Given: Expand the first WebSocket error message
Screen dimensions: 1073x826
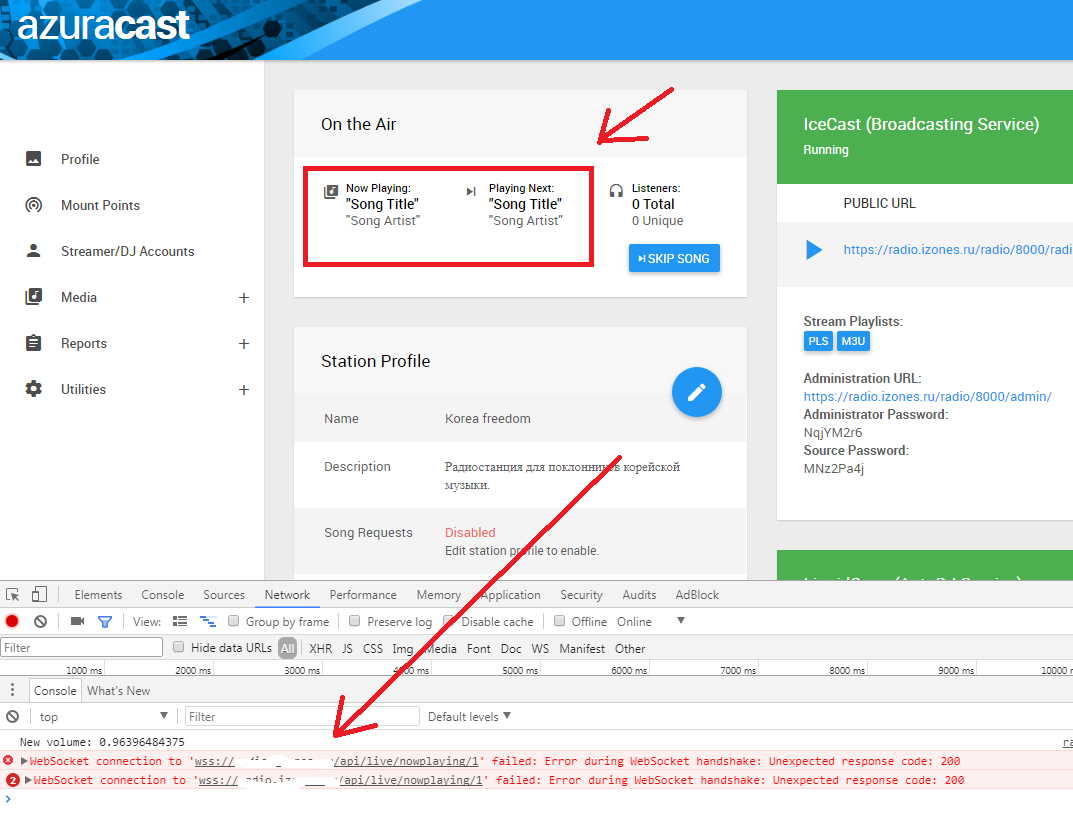Looking at the screenshot, I should 25,761.
